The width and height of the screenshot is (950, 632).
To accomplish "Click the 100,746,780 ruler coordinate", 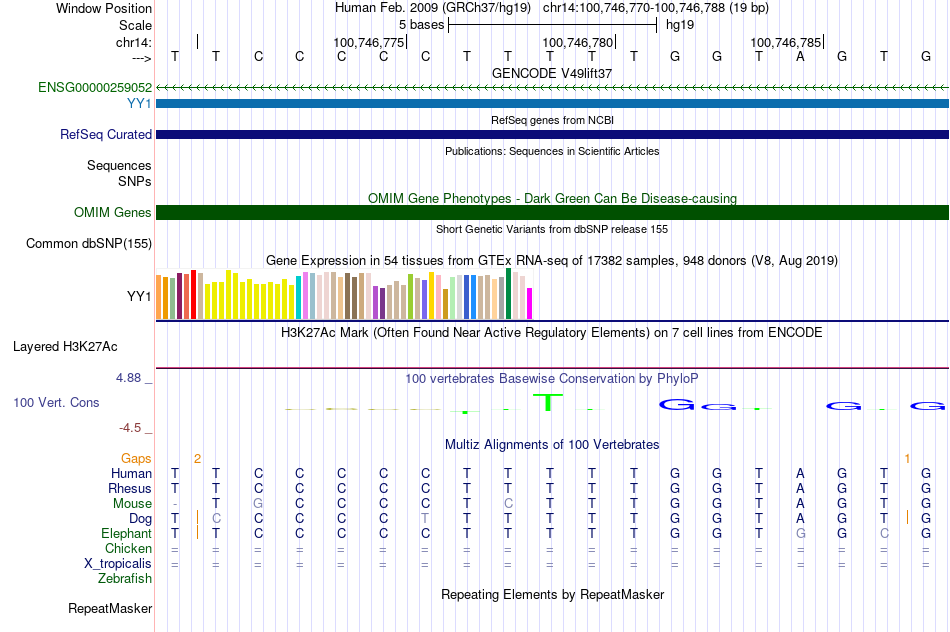I will tap(578, 42).
